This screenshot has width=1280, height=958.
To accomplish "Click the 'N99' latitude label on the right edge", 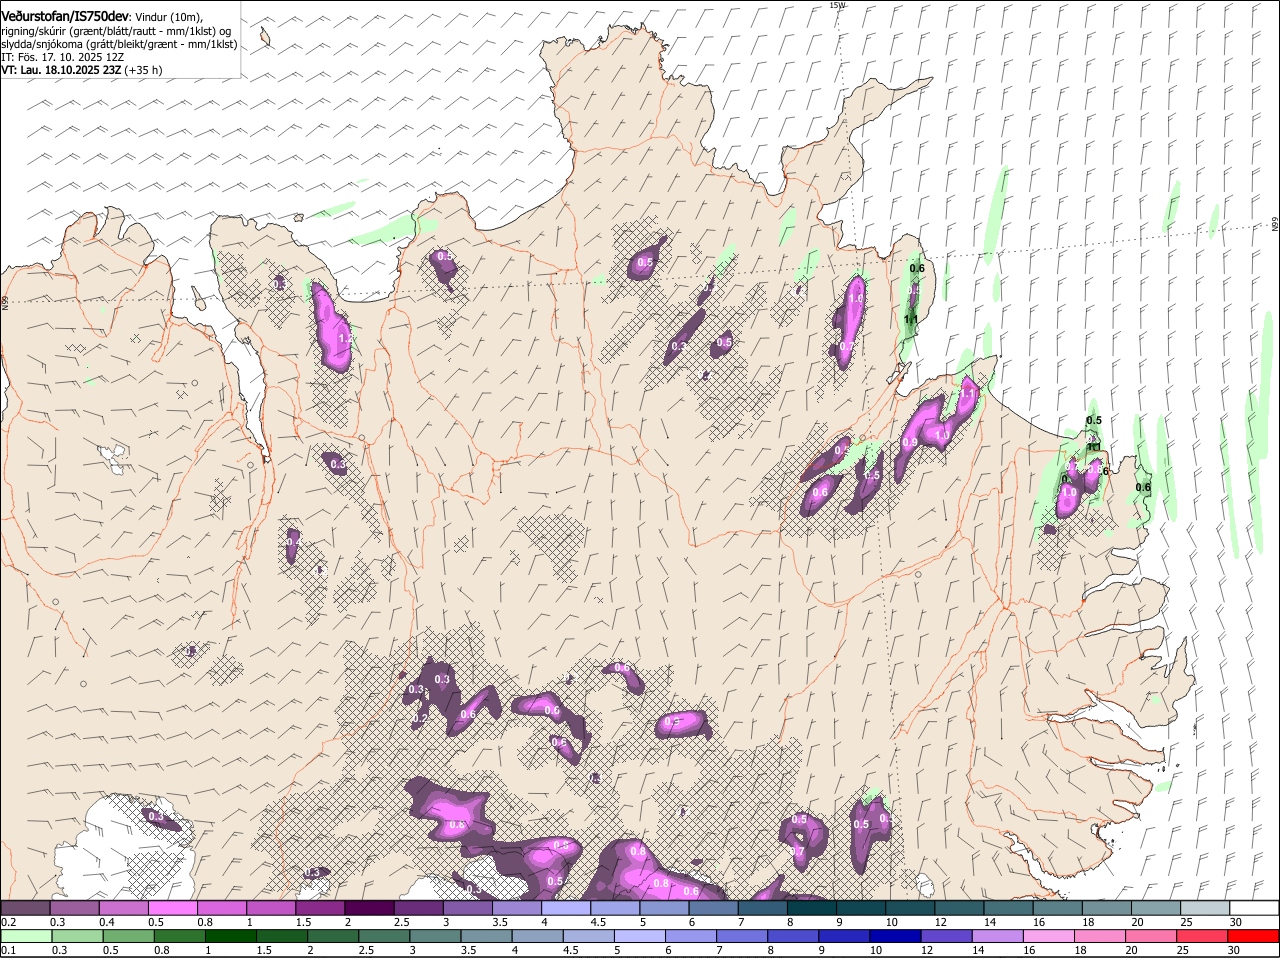I will [1275, 225].
